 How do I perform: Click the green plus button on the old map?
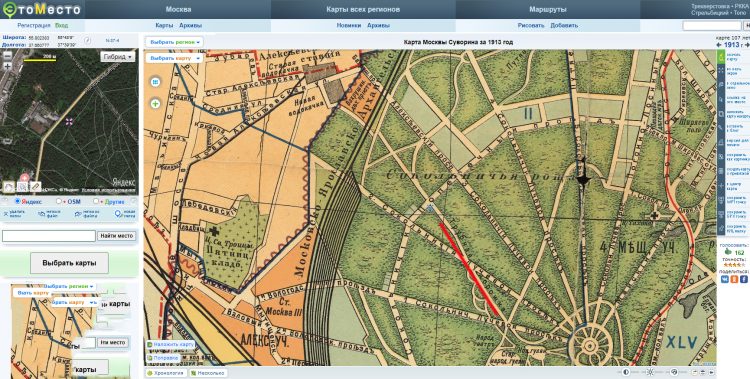pyautogui.click(x=155, y=103)
